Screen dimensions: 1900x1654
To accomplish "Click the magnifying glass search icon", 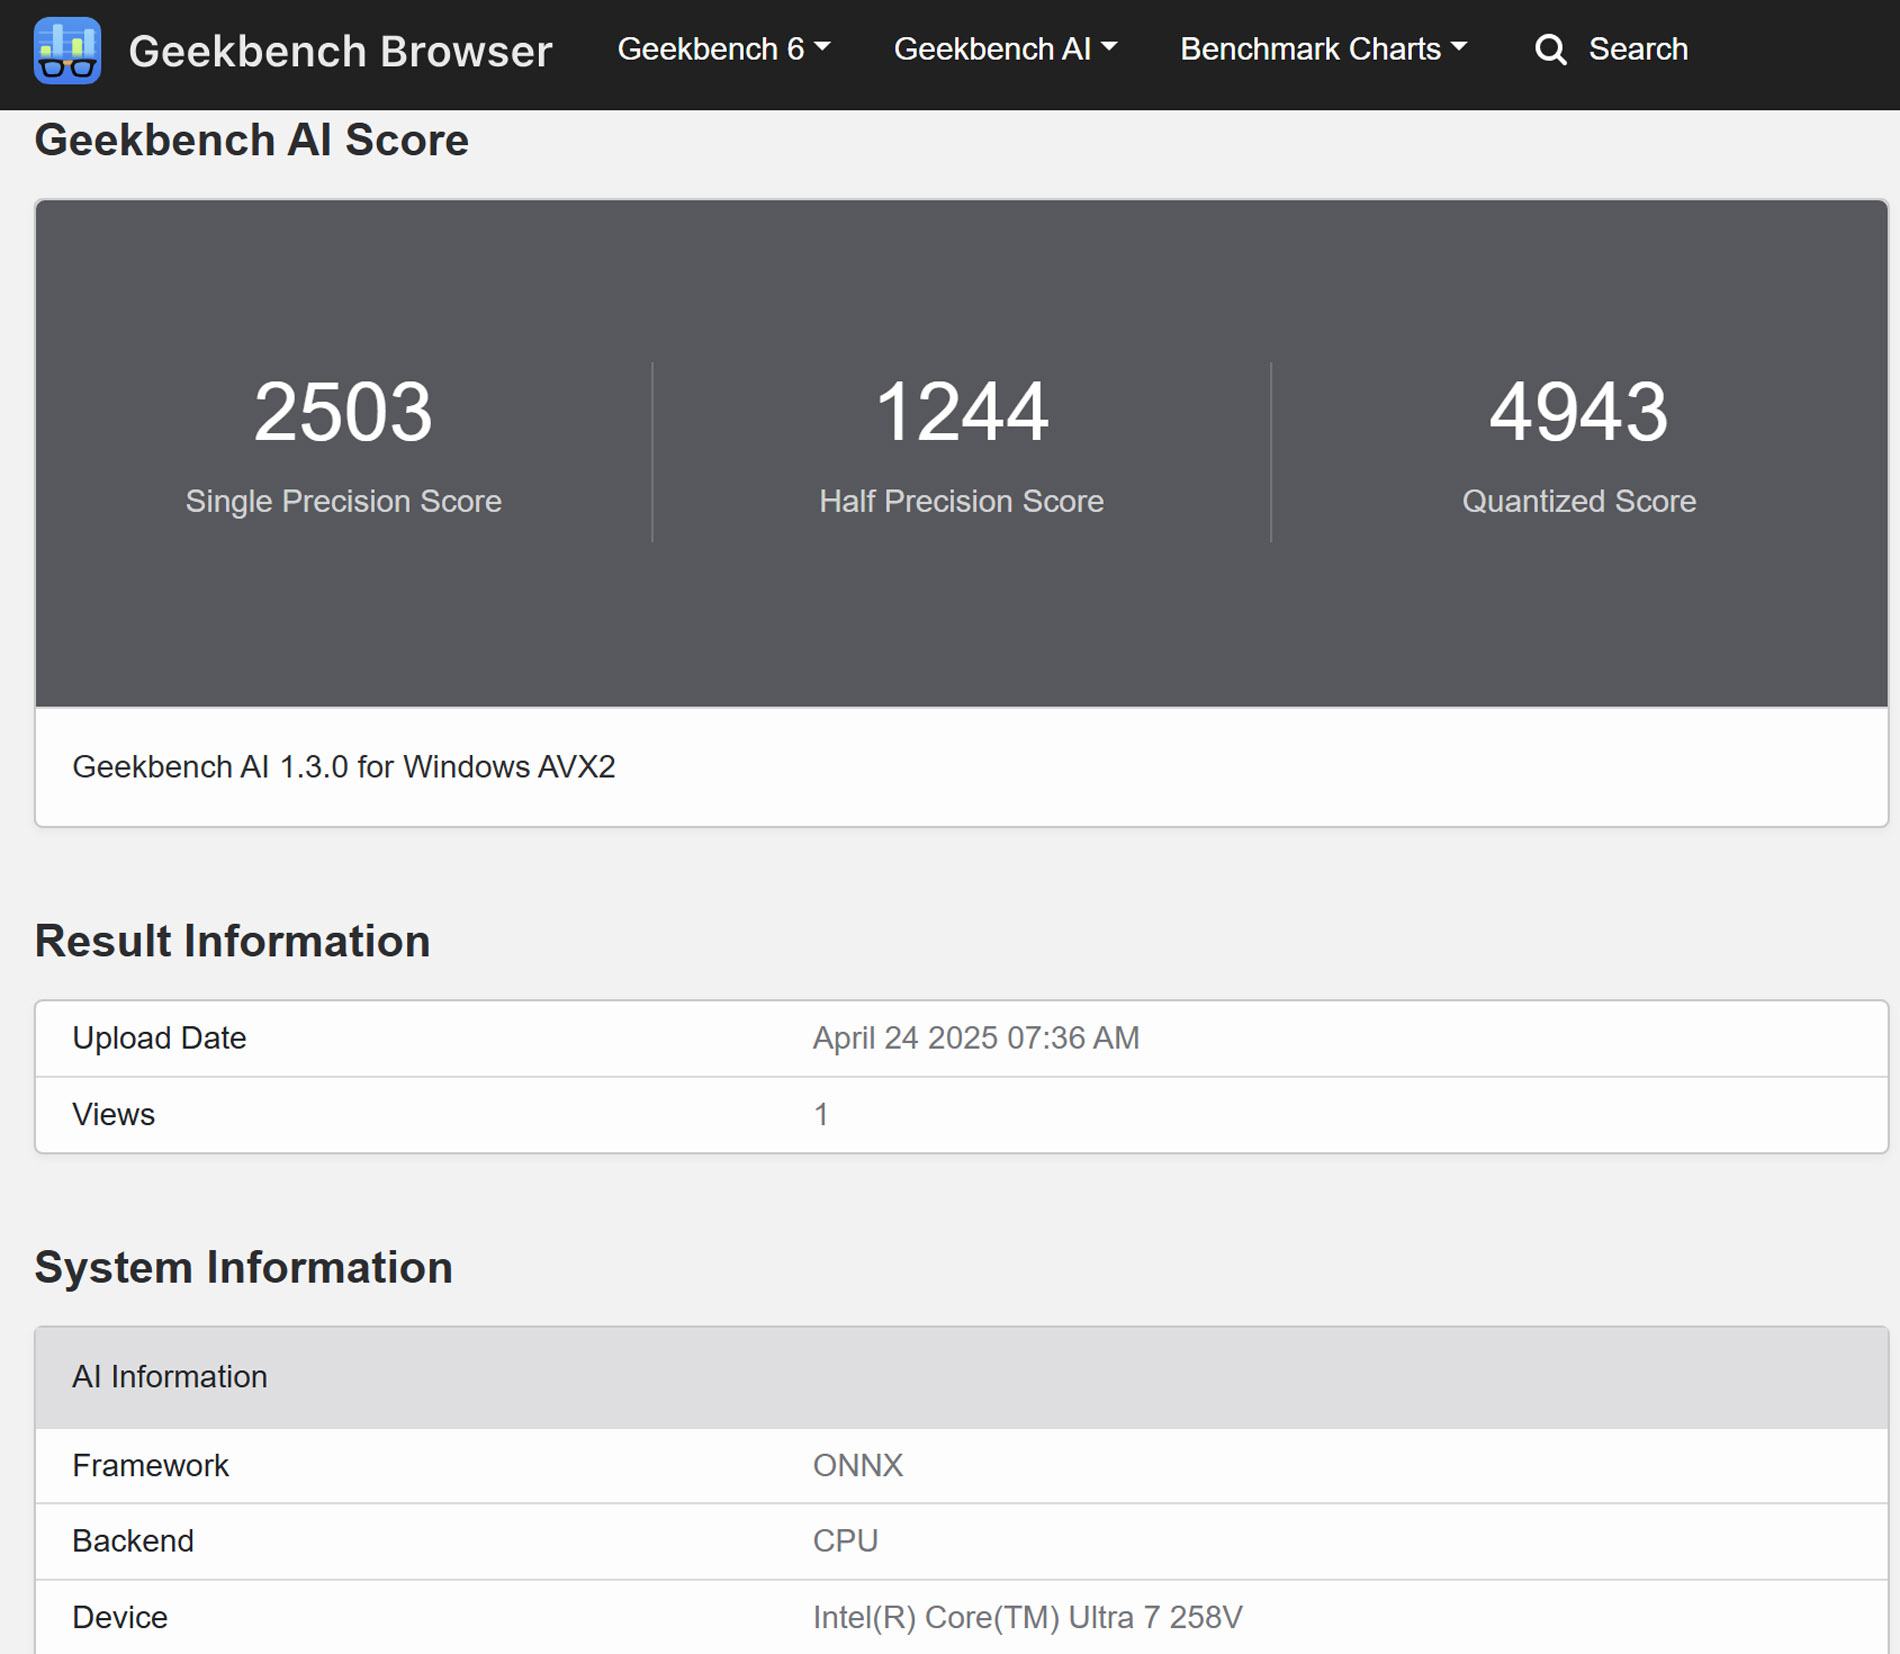I will [x=1550, y=49].
